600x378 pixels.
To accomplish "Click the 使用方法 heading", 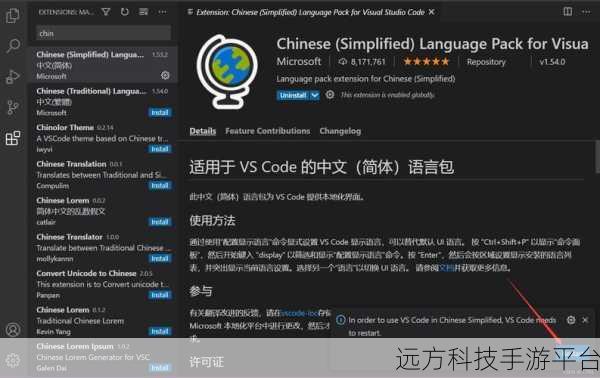I will pos(212,220).
